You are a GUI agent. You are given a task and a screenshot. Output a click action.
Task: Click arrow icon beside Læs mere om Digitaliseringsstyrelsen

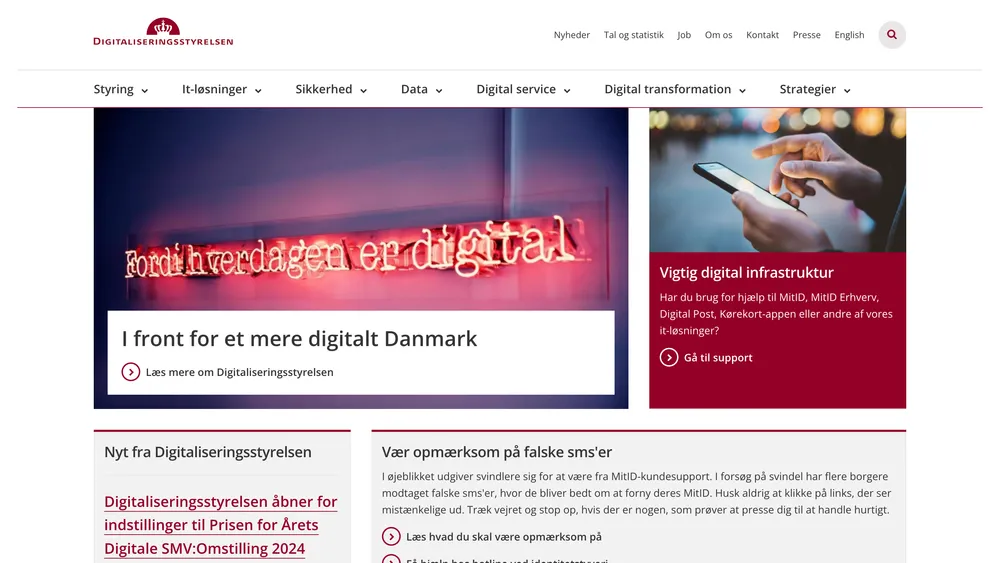[131, 372]
